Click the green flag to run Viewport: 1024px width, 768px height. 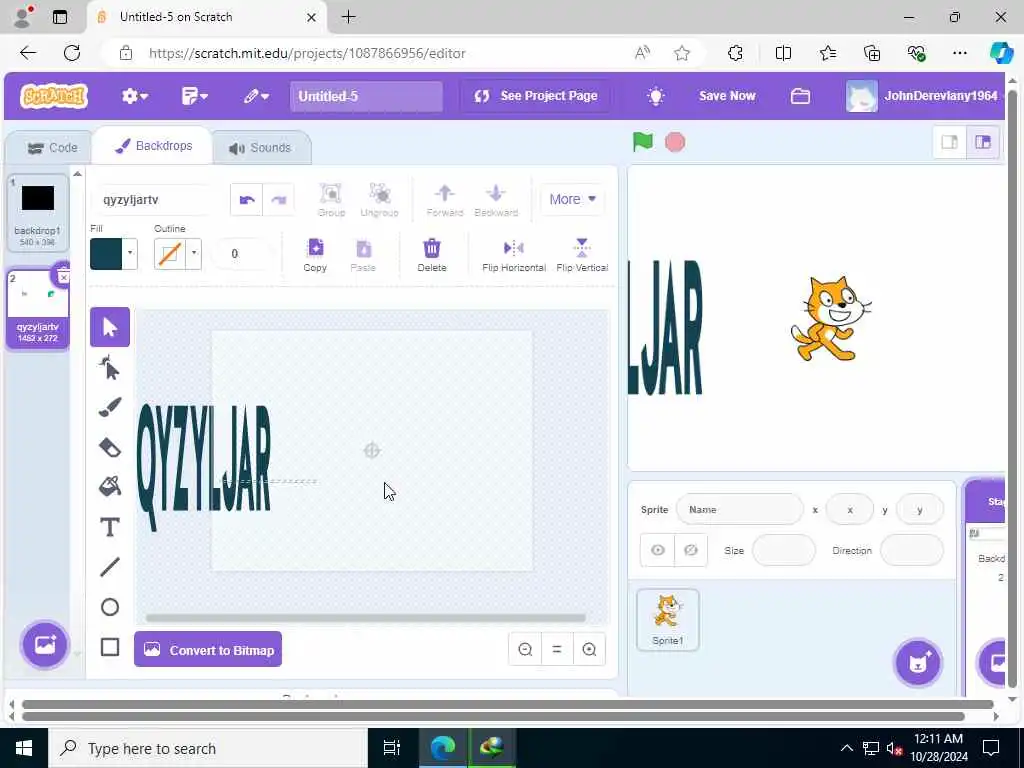point(643,142)
